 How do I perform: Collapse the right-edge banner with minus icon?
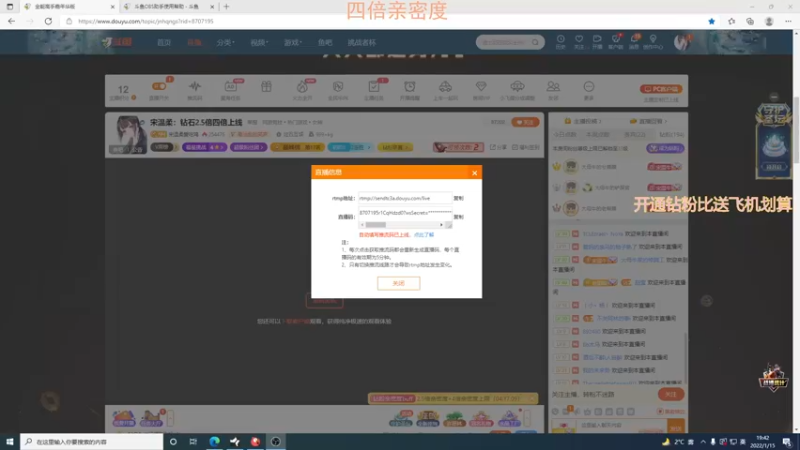coord(774,97)
